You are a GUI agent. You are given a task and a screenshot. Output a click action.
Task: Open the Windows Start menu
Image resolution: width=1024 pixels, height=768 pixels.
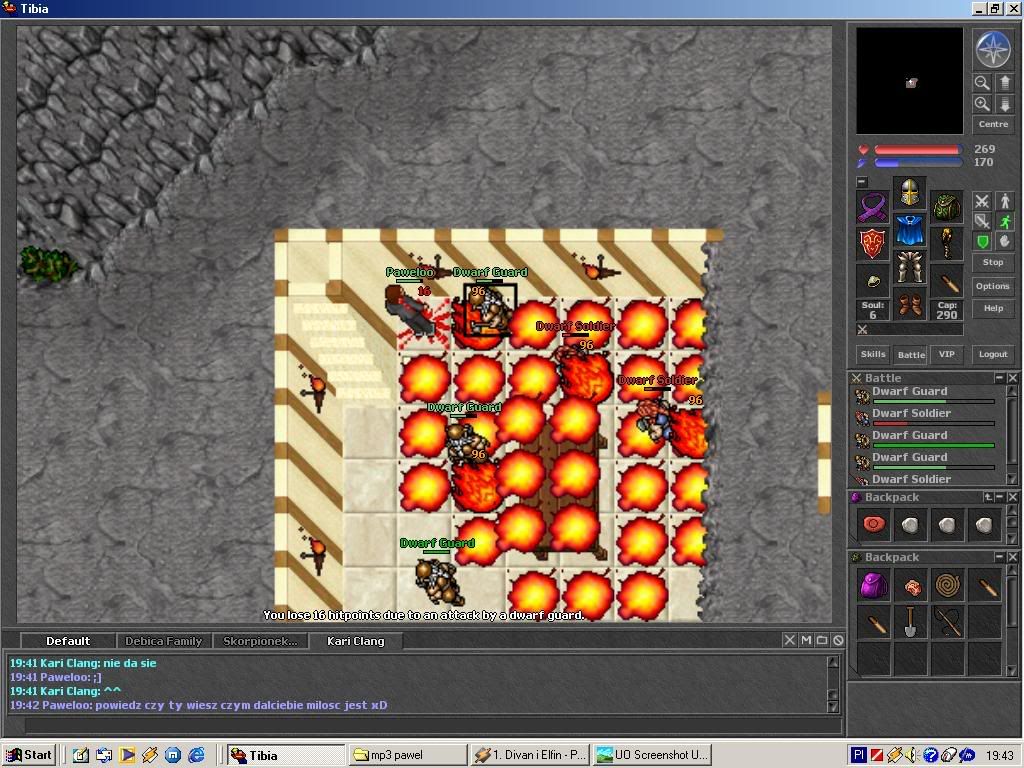28,755
